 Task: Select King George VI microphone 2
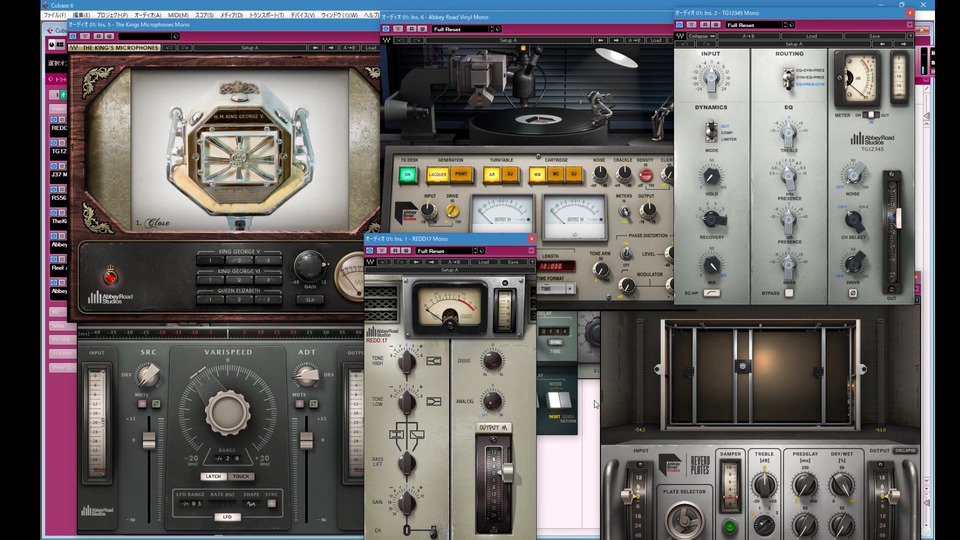point(239,280)
